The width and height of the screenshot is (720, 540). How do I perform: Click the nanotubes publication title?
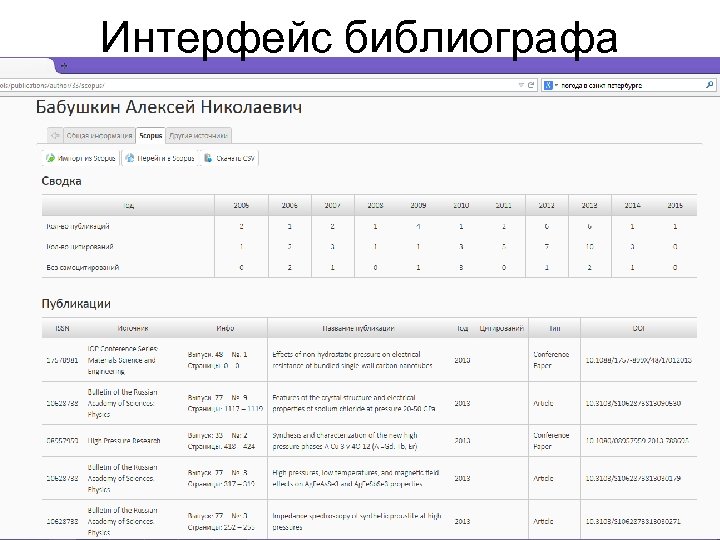tap(352, 360)
